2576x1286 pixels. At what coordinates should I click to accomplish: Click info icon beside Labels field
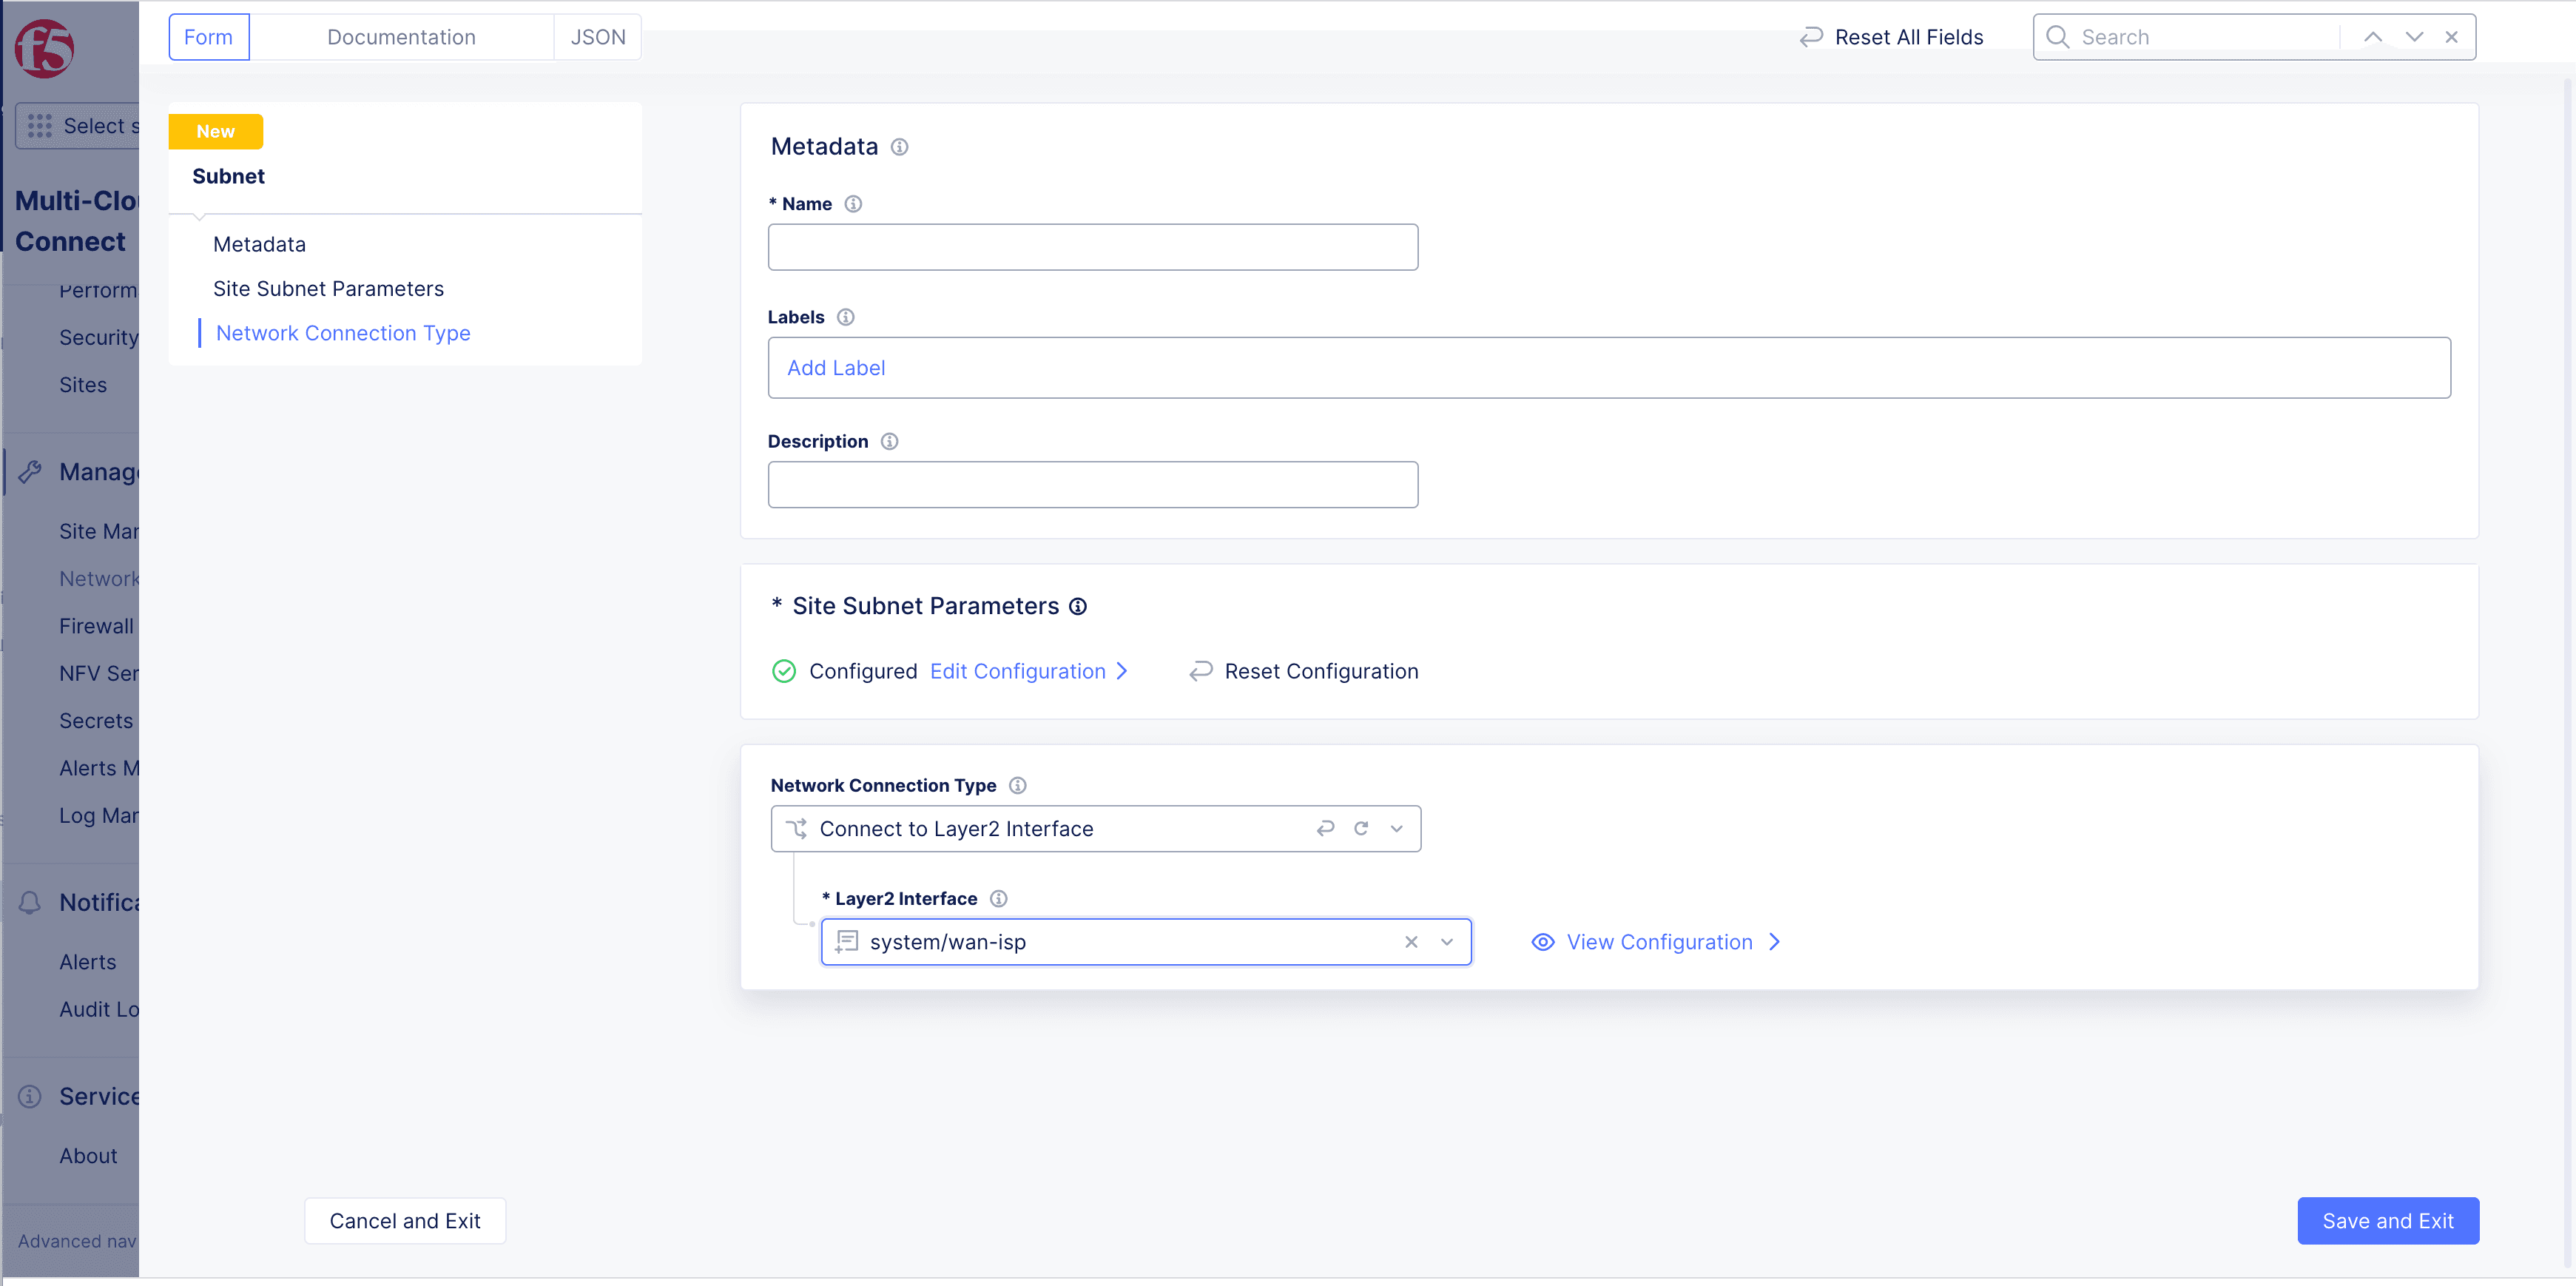tap(845, 317)
